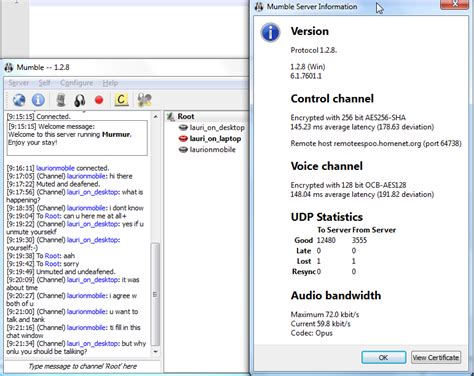
Task: Click laurionmobile link in the 'connected' log line
Action: point(55,168)
